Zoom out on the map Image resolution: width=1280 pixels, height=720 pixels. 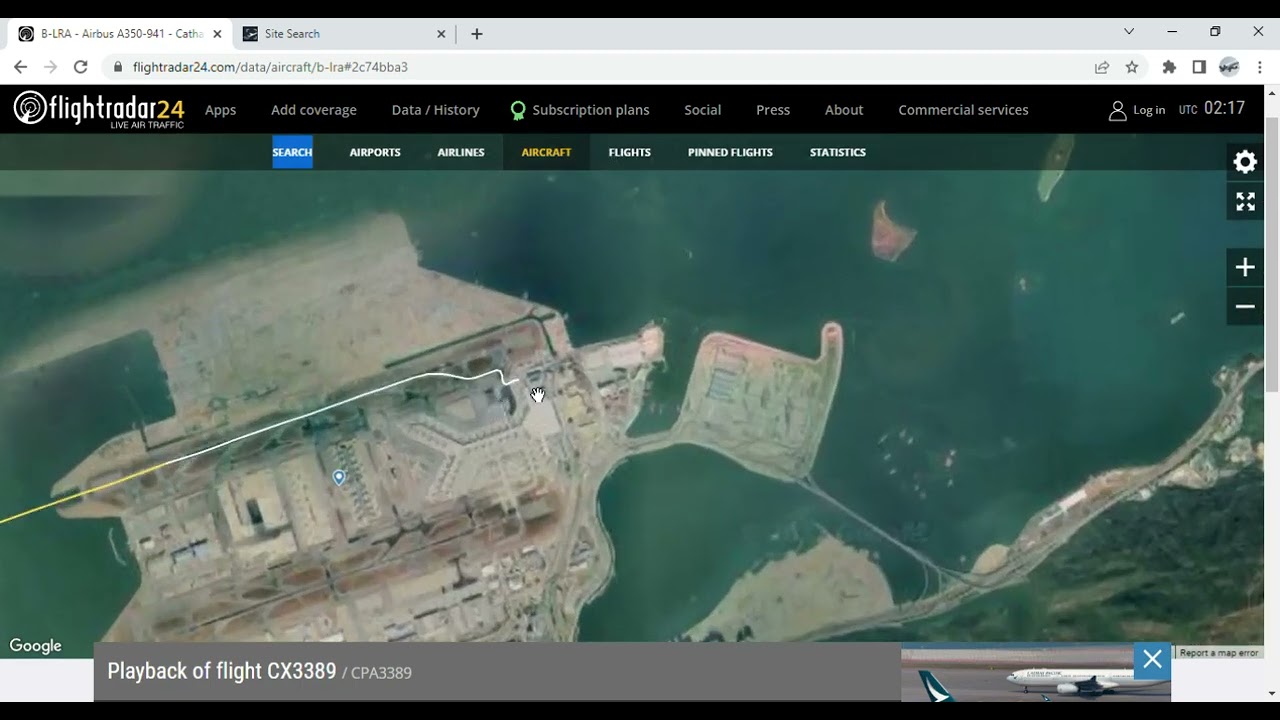(x=1245, y=307)
